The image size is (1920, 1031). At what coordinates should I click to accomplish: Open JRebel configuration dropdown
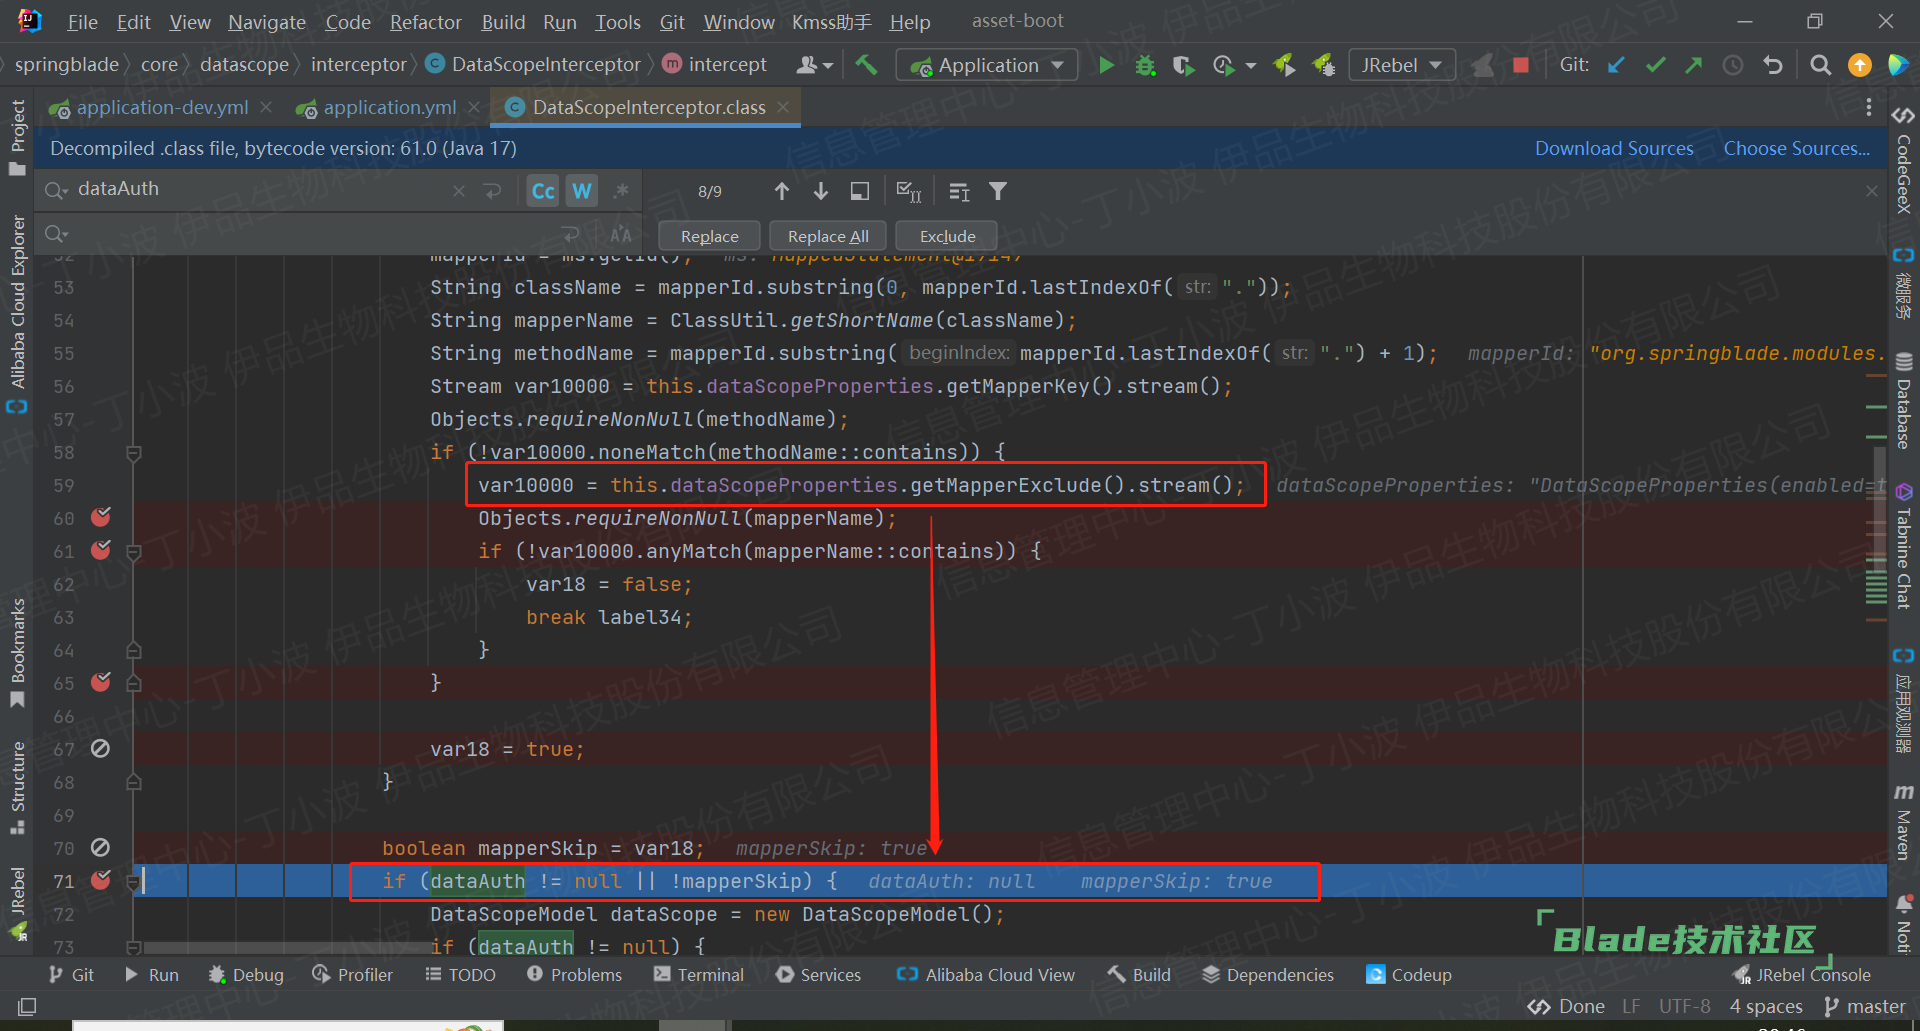[x=1402, y=65]
